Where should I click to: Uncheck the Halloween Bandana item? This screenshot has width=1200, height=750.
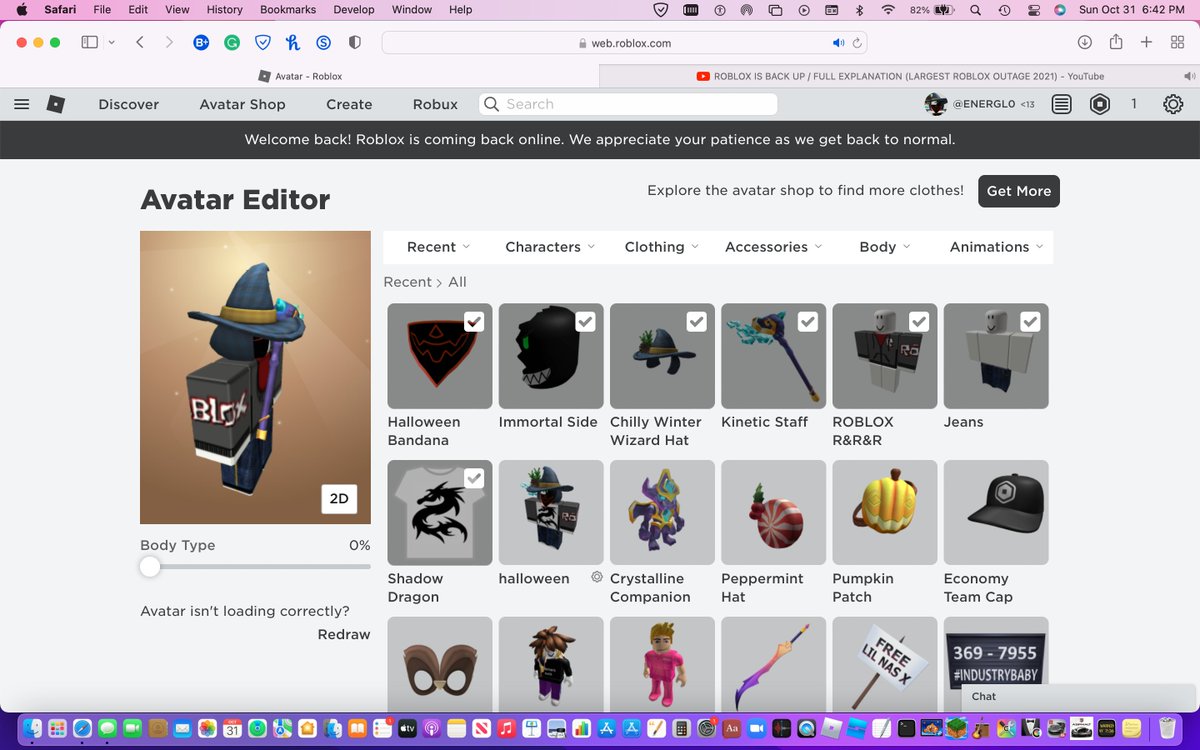(x=474, y=322)
